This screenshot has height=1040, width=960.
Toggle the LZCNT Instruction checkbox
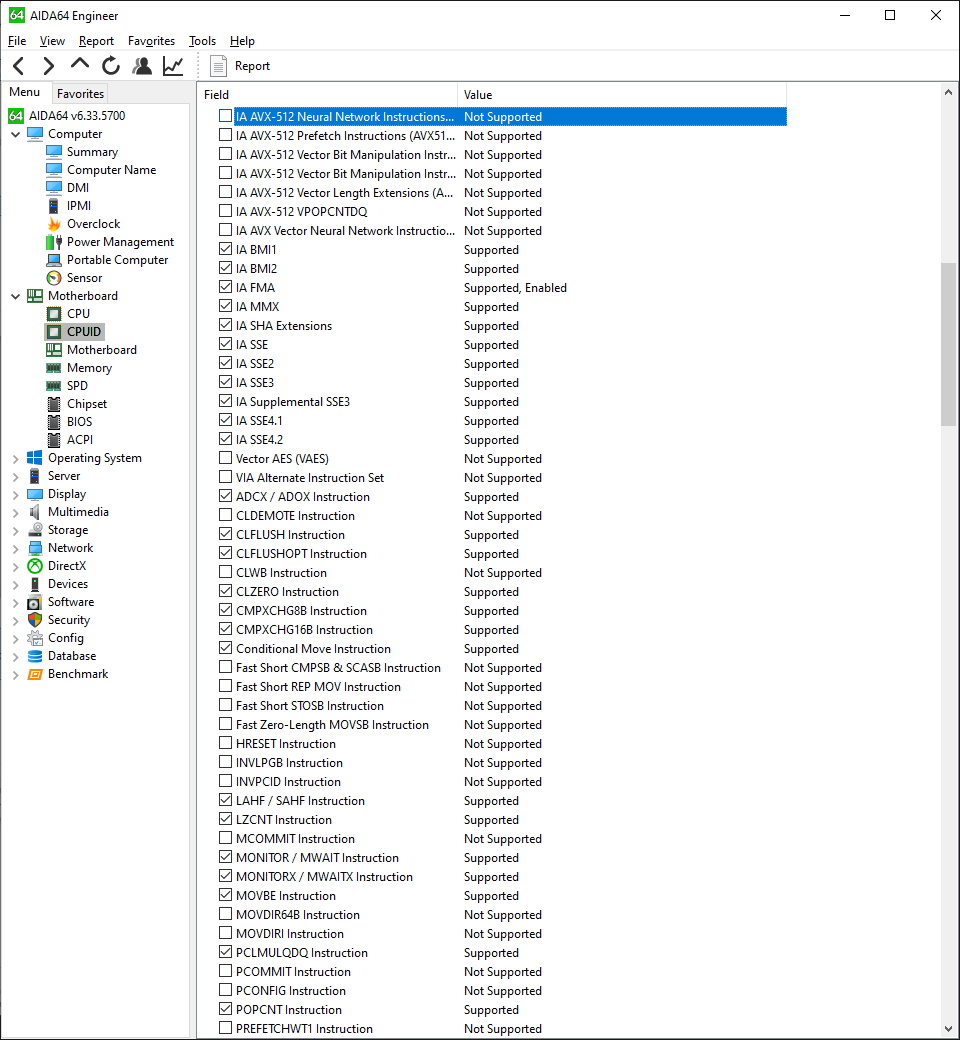click(226, 819)
